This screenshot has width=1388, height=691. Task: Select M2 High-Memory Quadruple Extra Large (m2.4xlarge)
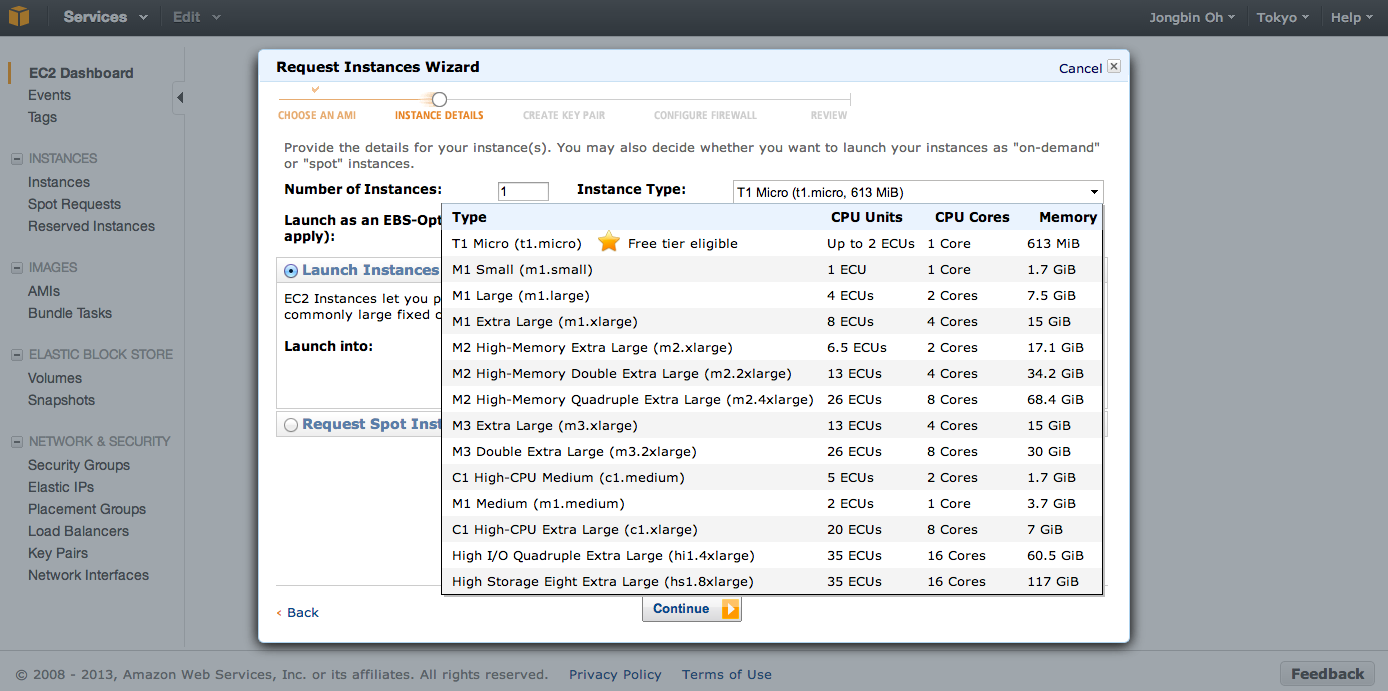pos(772,399)
